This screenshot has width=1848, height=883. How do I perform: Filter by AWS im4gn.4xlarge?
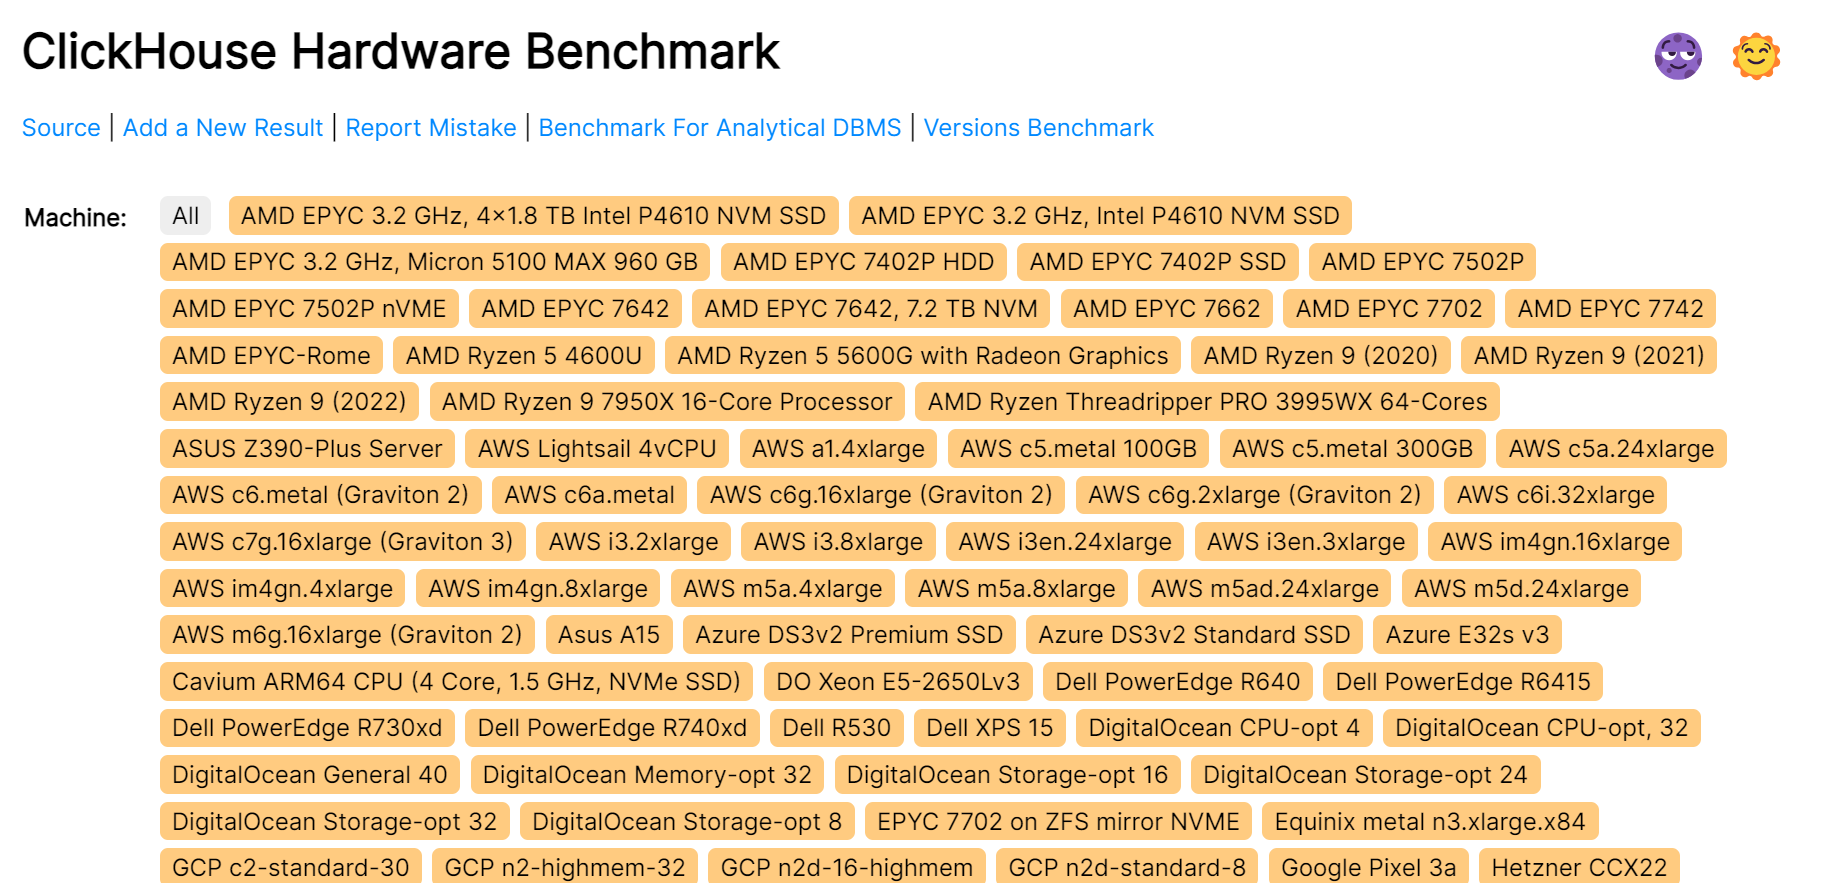click(283, 589)
